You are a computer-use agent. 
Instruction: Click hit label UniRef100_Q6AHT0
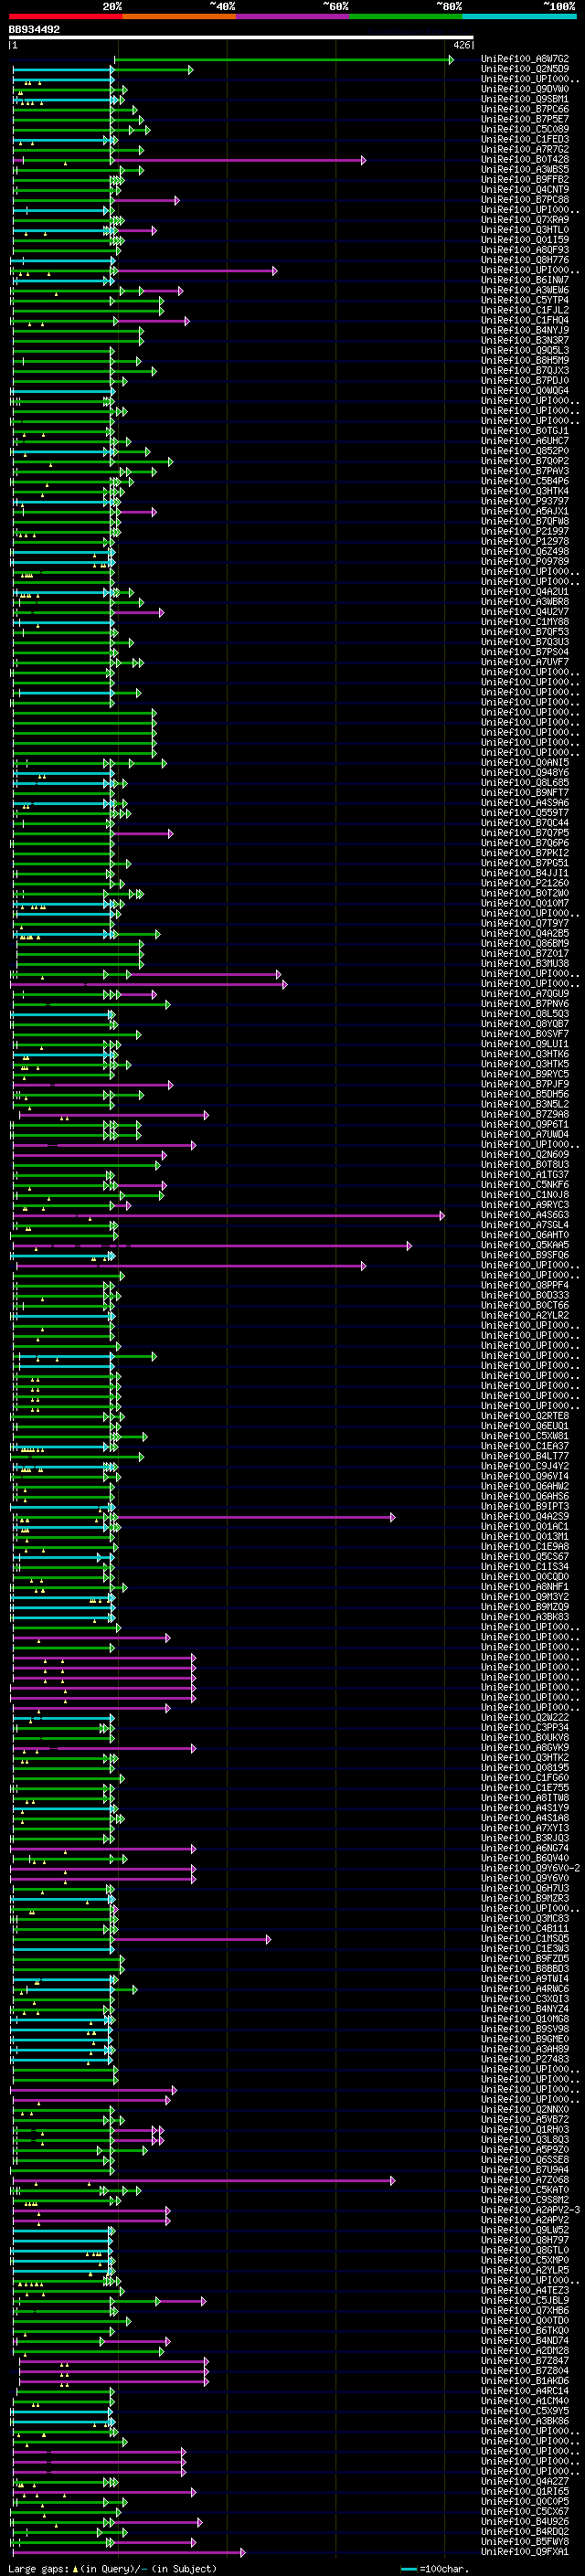(525, 1235)
